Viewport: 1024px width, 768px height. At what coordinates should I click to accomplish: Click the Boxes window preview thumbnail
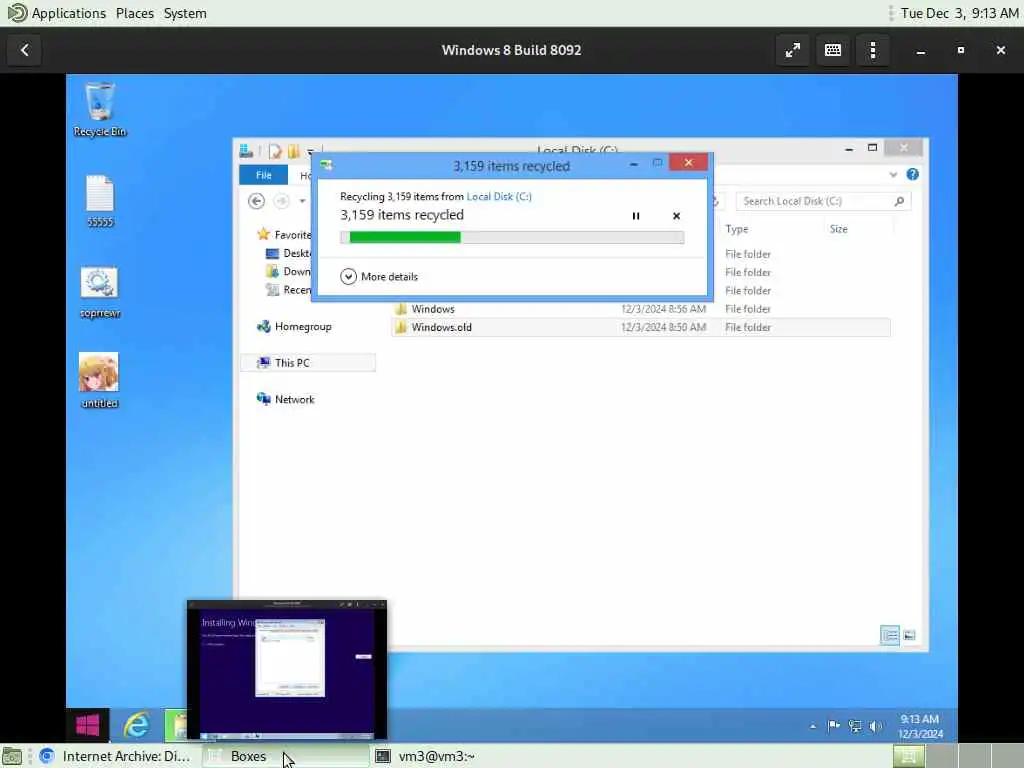click(x=287, y=670)
